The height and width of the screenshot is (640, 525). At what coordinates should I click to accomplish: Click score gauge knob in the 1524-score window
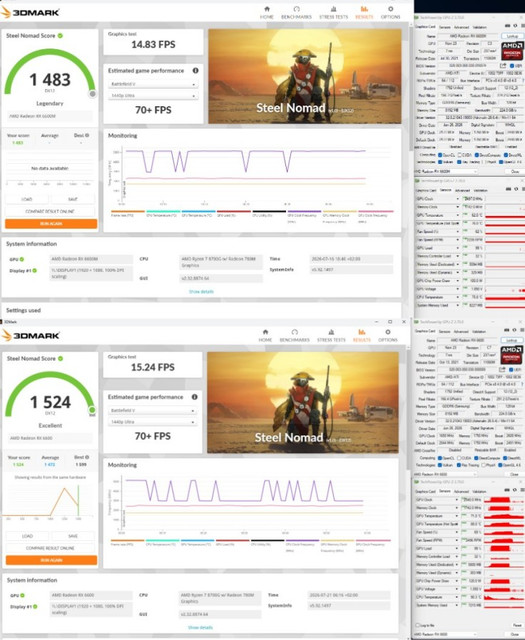pos(92,409)
